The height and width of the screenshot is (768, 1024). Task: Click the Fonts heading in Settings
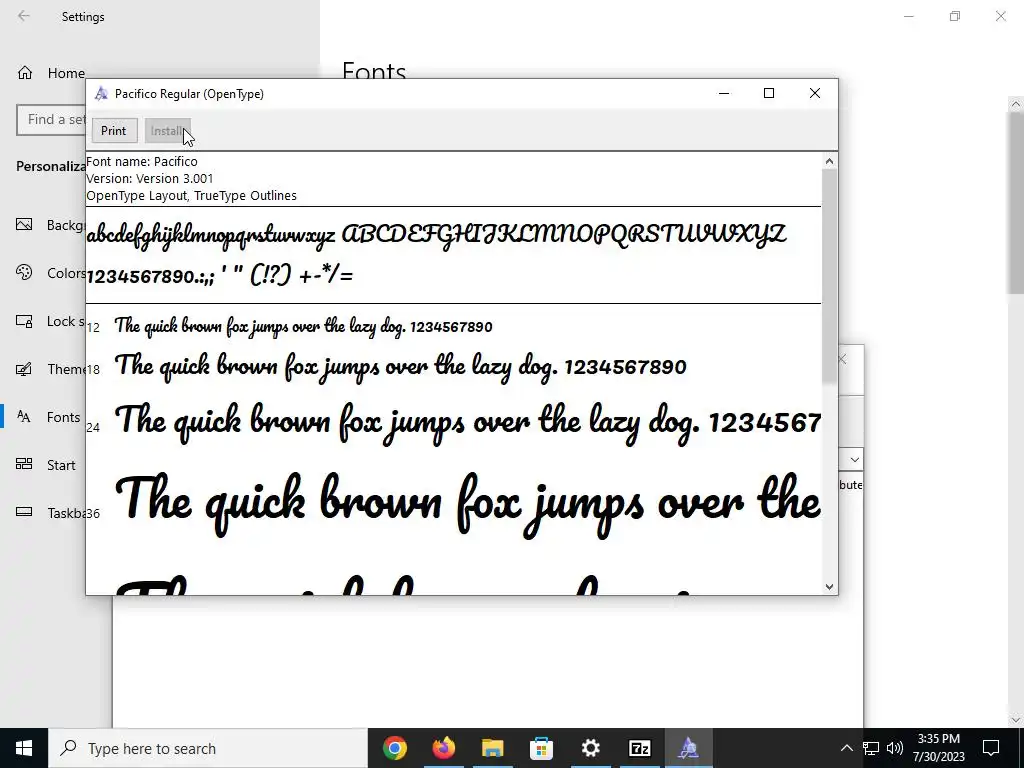click(x=374, y=70)
